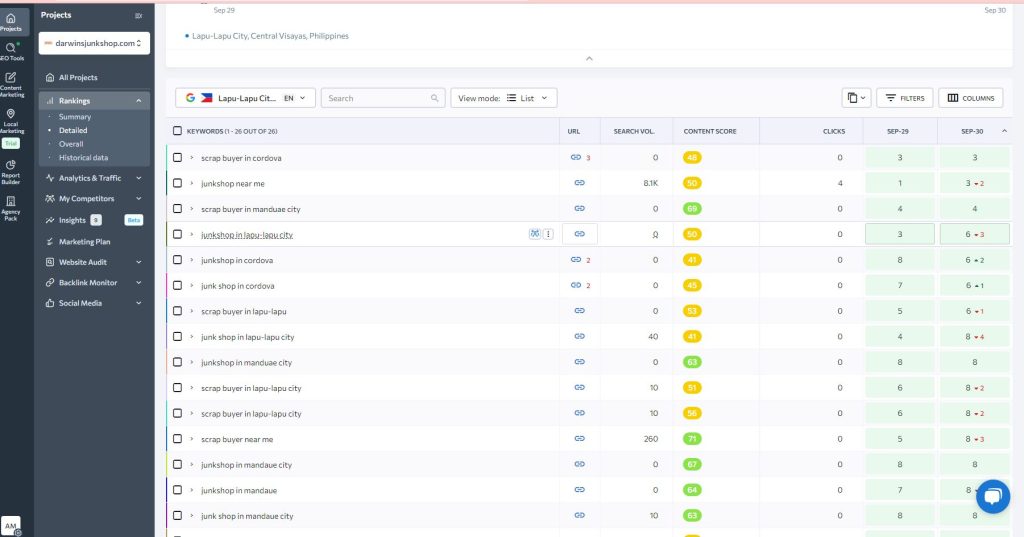Open Marketing Plan menu item

pos(84,242)
